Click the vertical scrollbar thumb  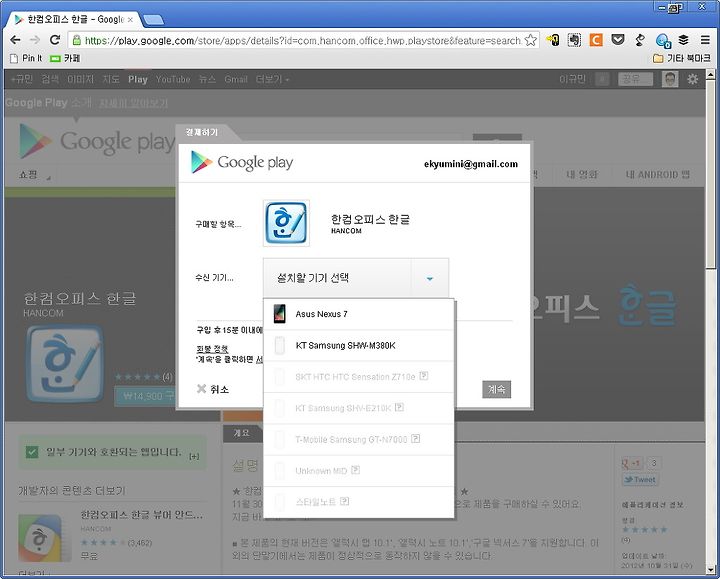click(711, 173)
